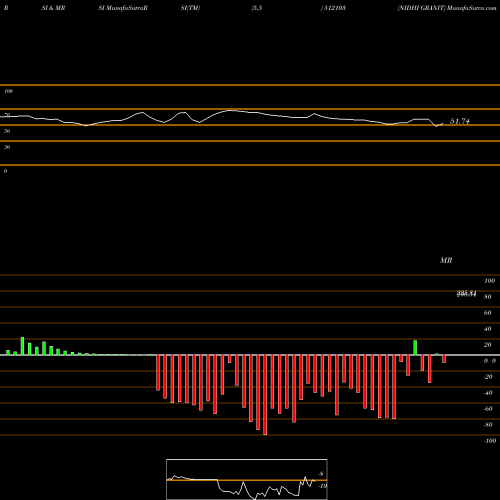Open the mini line chart thumbnail at bottom
This screenshot has height=500, width=500.
247,479
